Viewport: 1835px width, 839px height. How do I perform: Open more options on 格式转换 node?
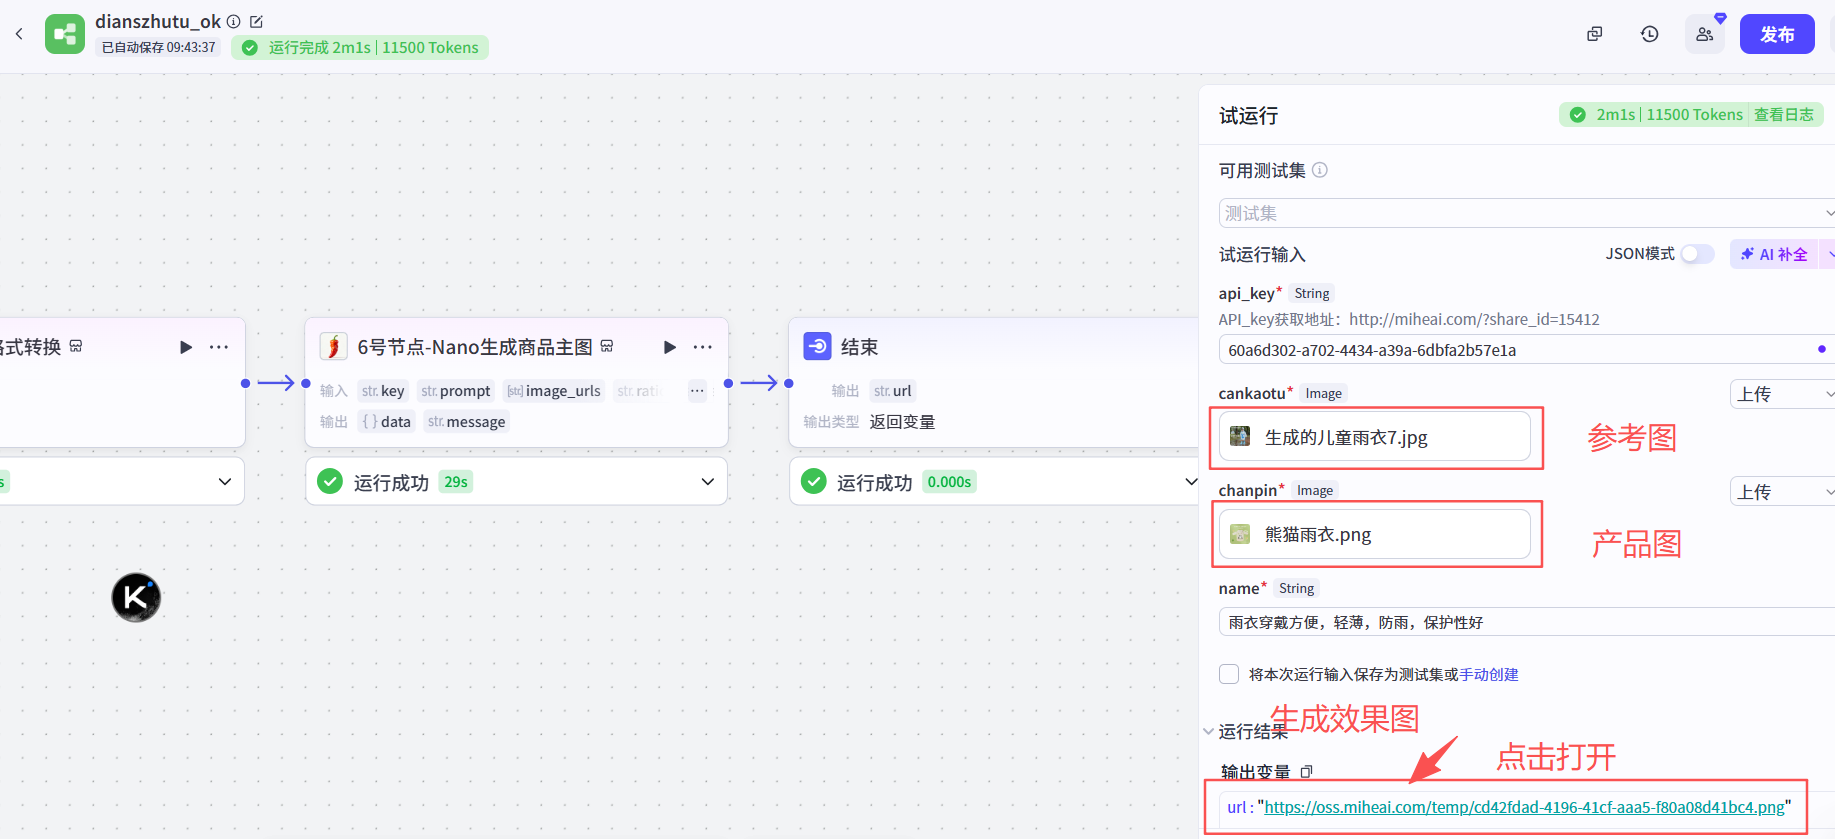pos(219,347)
